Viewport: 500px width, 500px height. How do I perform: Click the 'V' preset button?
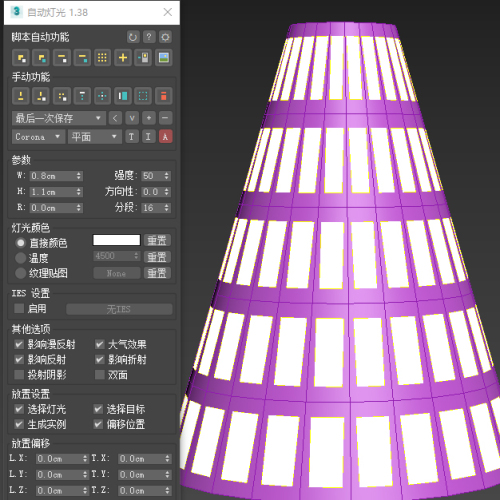point(132,118)
